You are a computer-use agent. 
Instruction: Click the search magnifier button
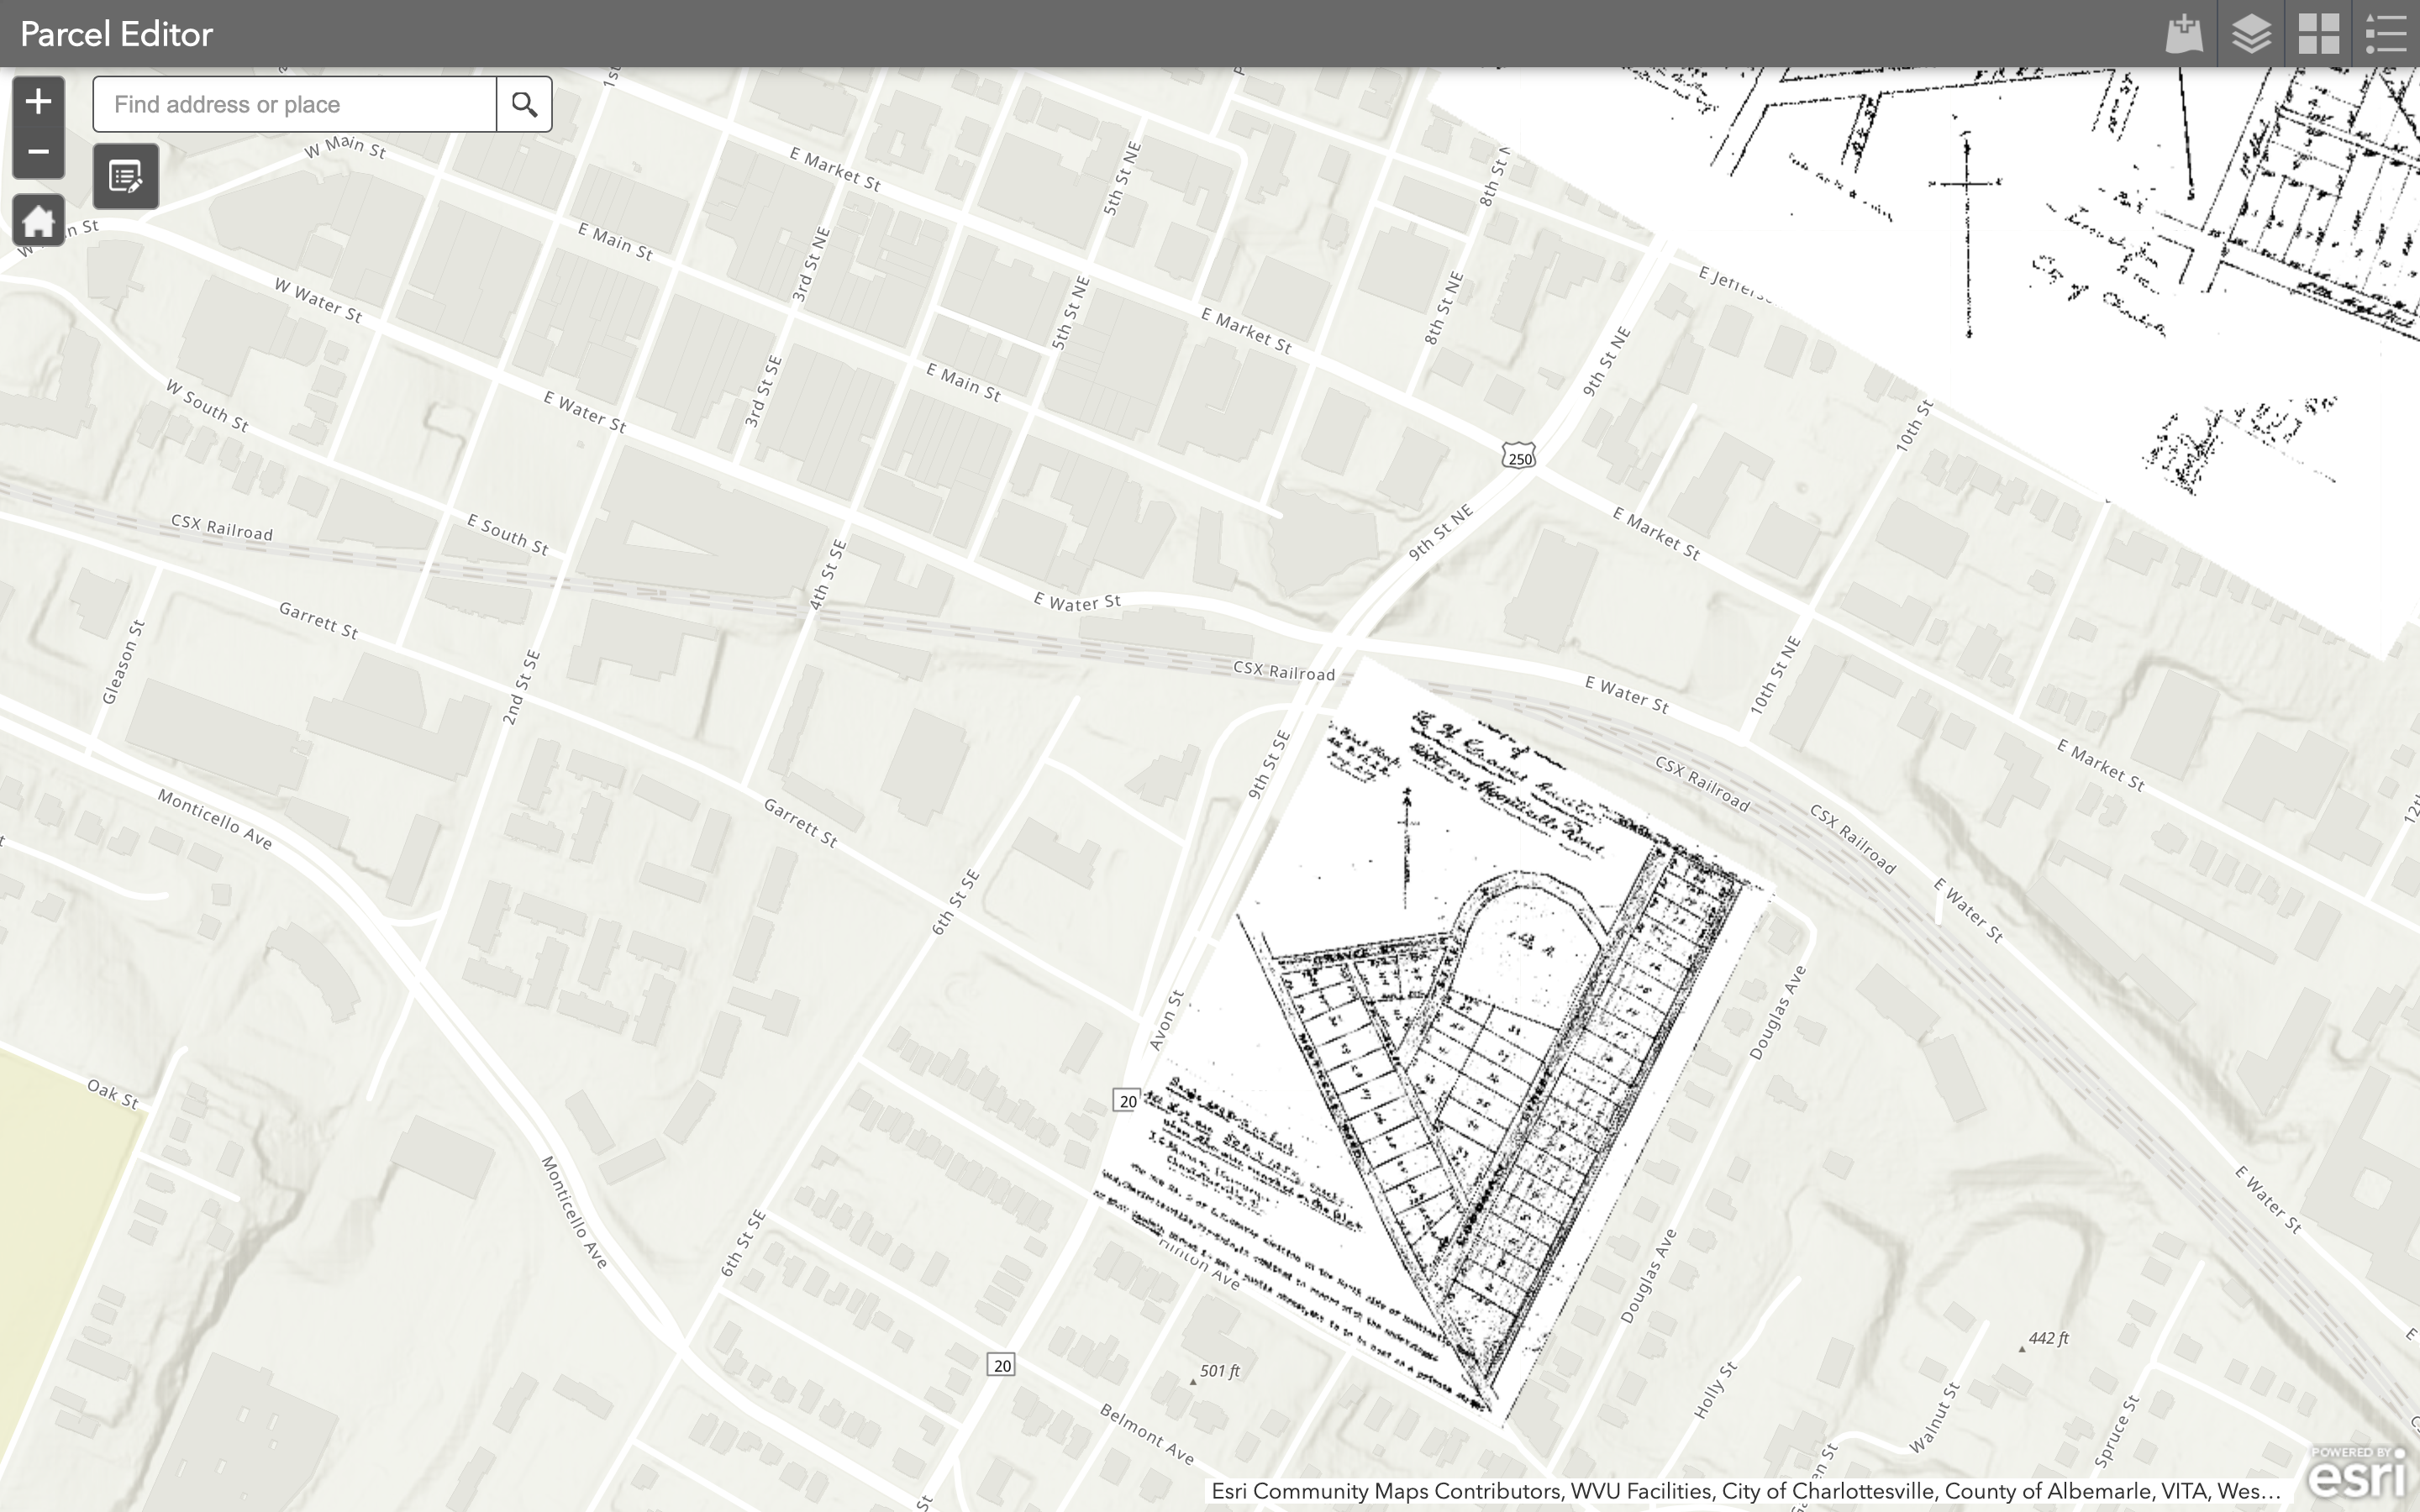tap(524, 104)
